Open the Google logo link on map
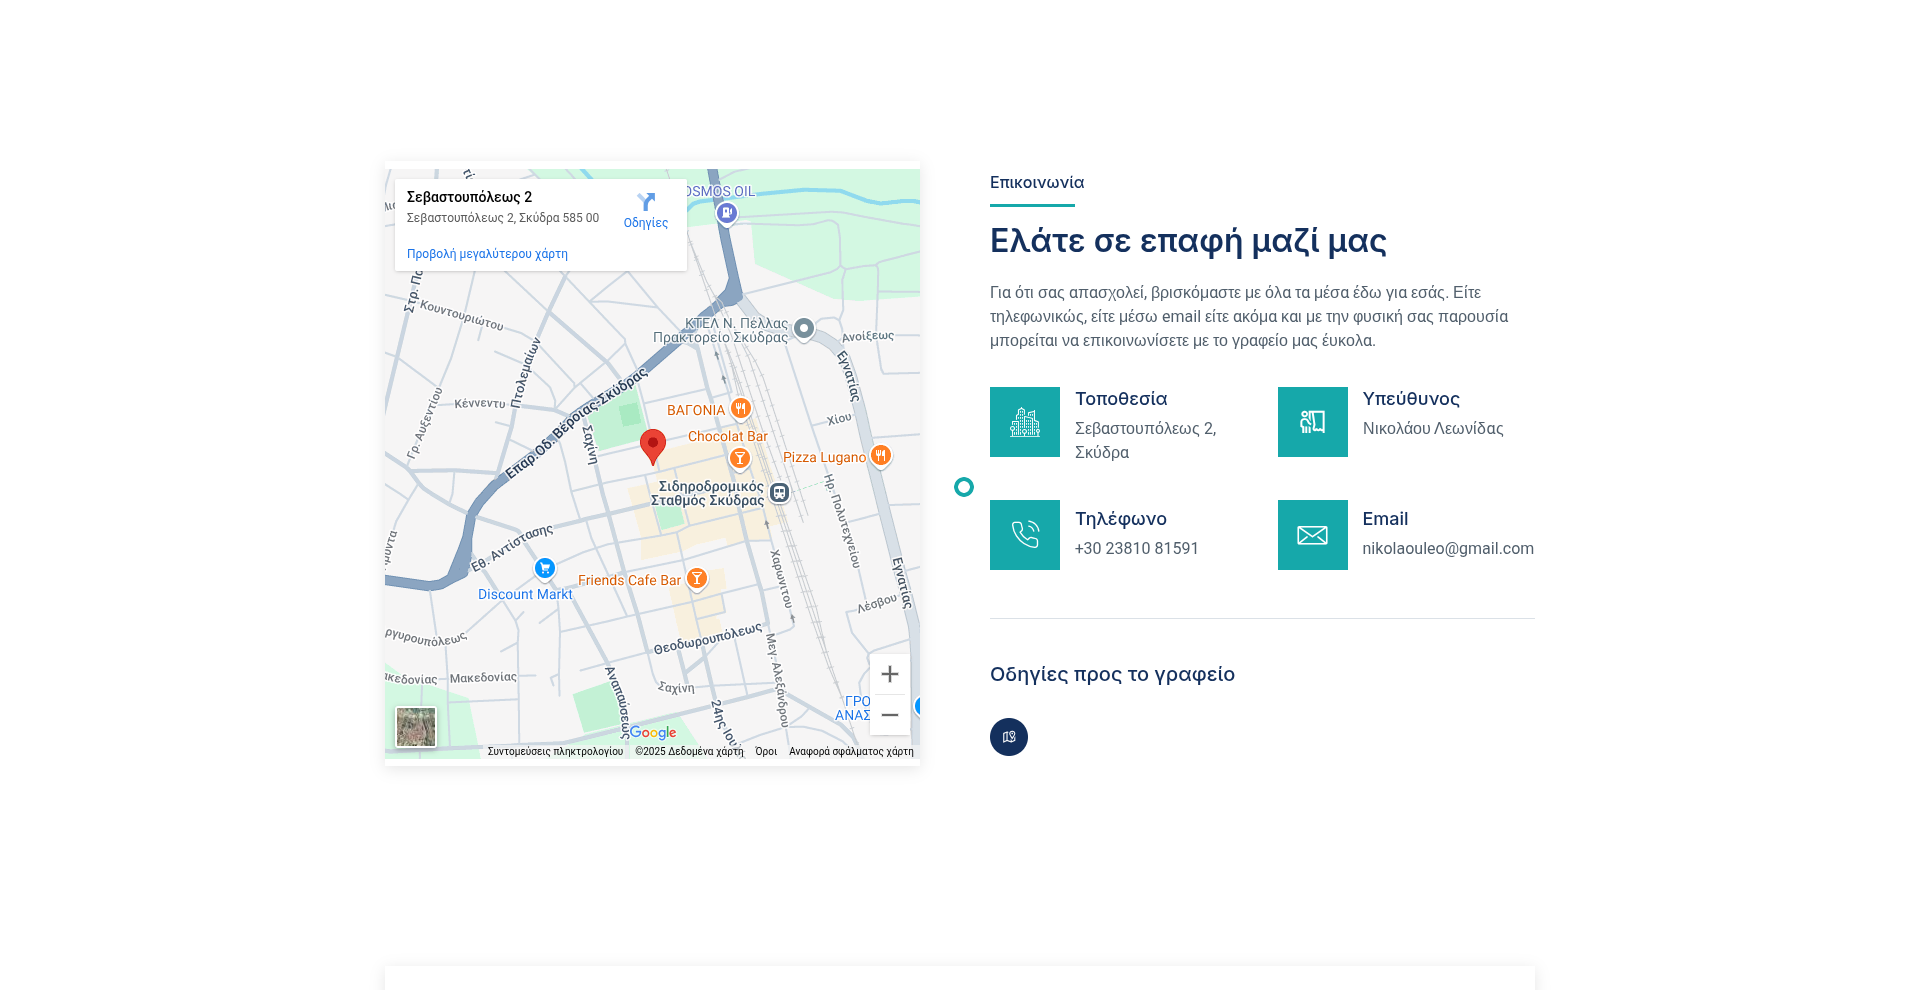 (653, 733)
